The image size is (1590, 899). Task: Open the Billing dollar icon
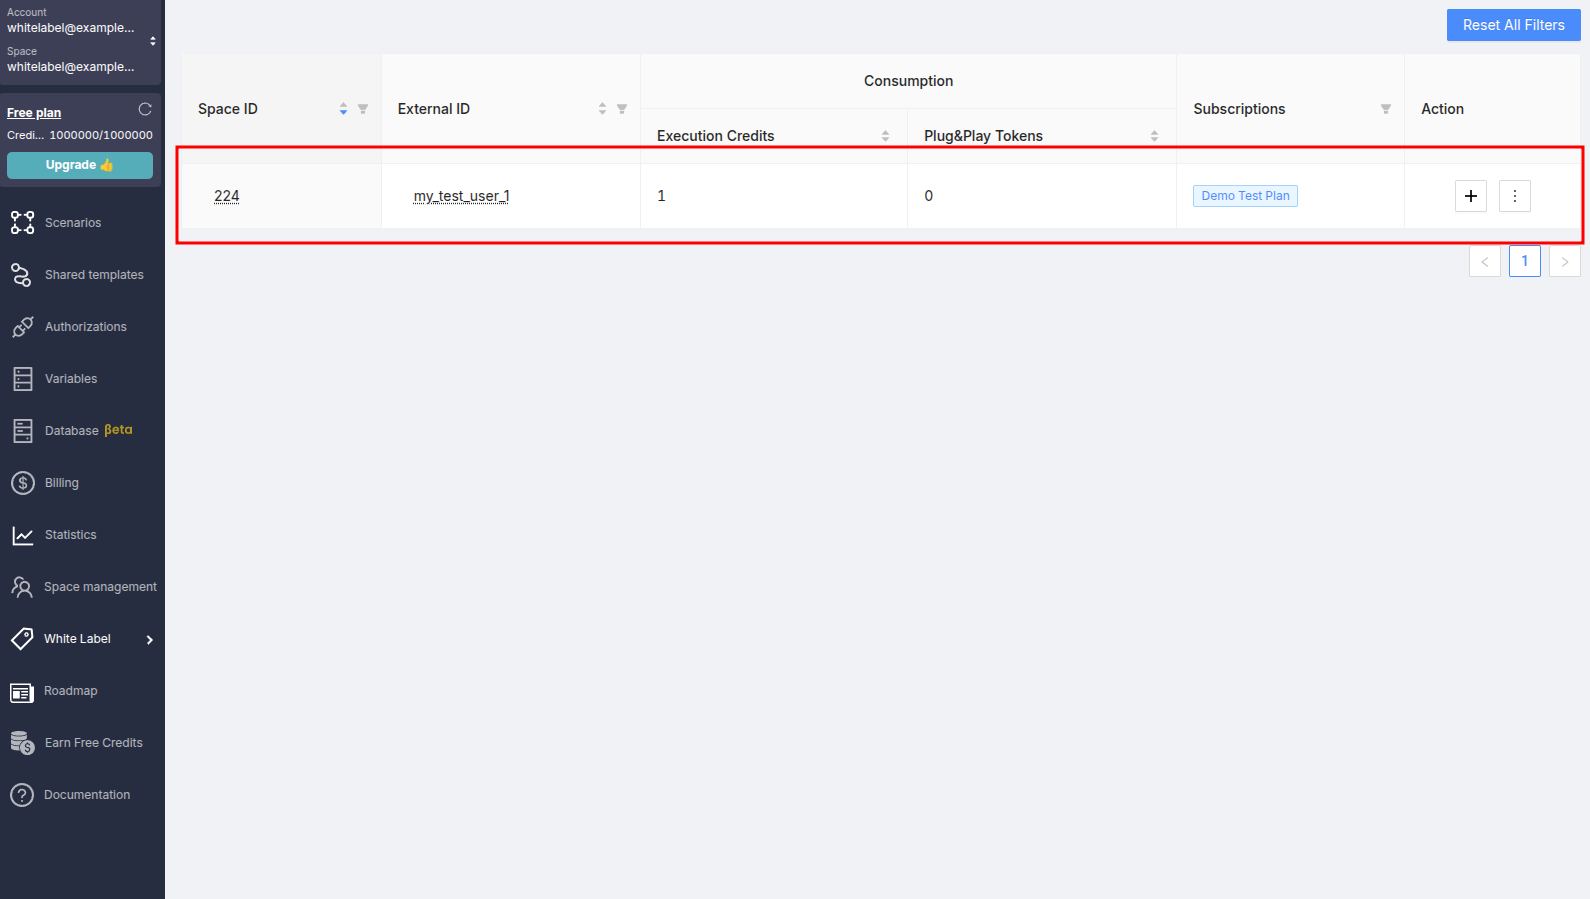coord(22,483)
